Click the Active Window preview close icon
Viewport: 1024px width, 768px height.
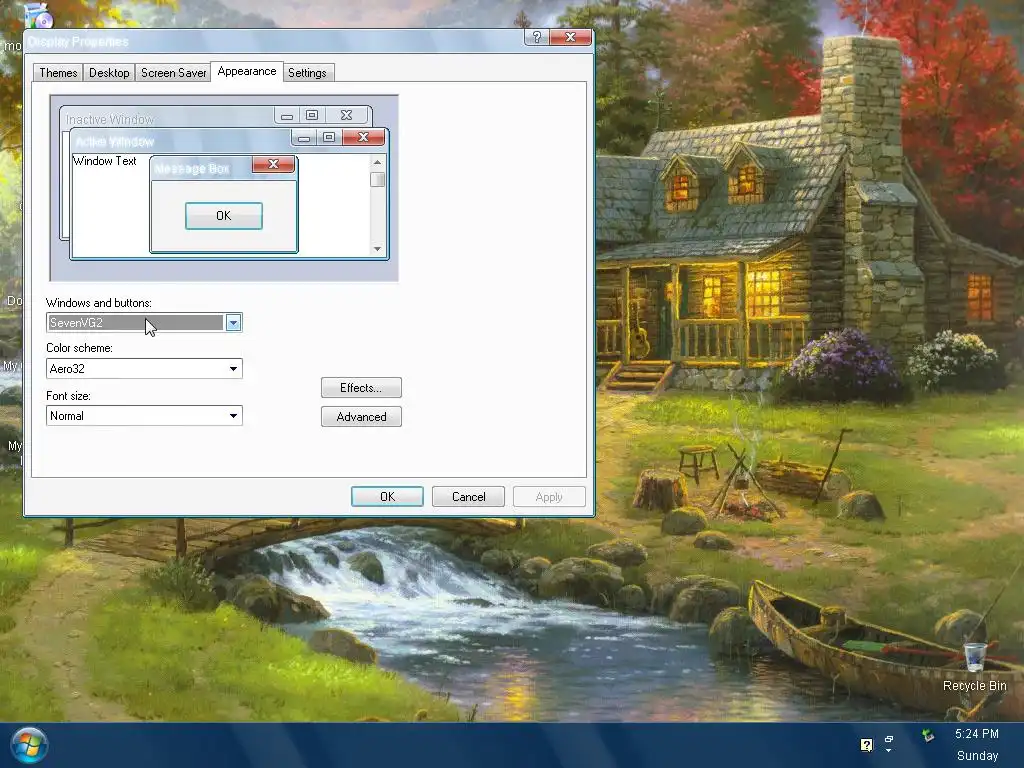(364, 136)
